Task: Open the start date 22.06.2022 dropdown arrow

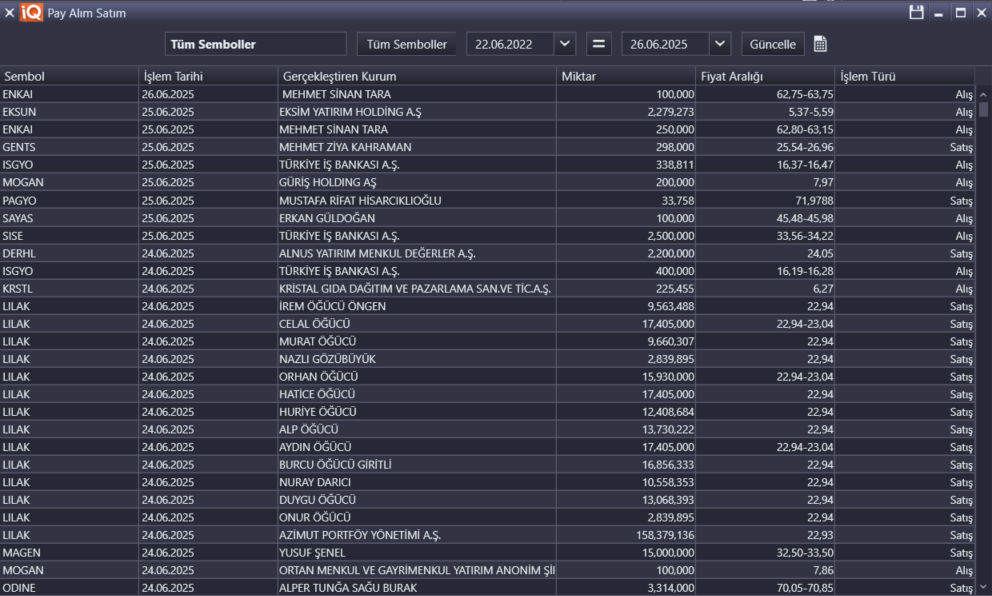Action: pos(565,44)
